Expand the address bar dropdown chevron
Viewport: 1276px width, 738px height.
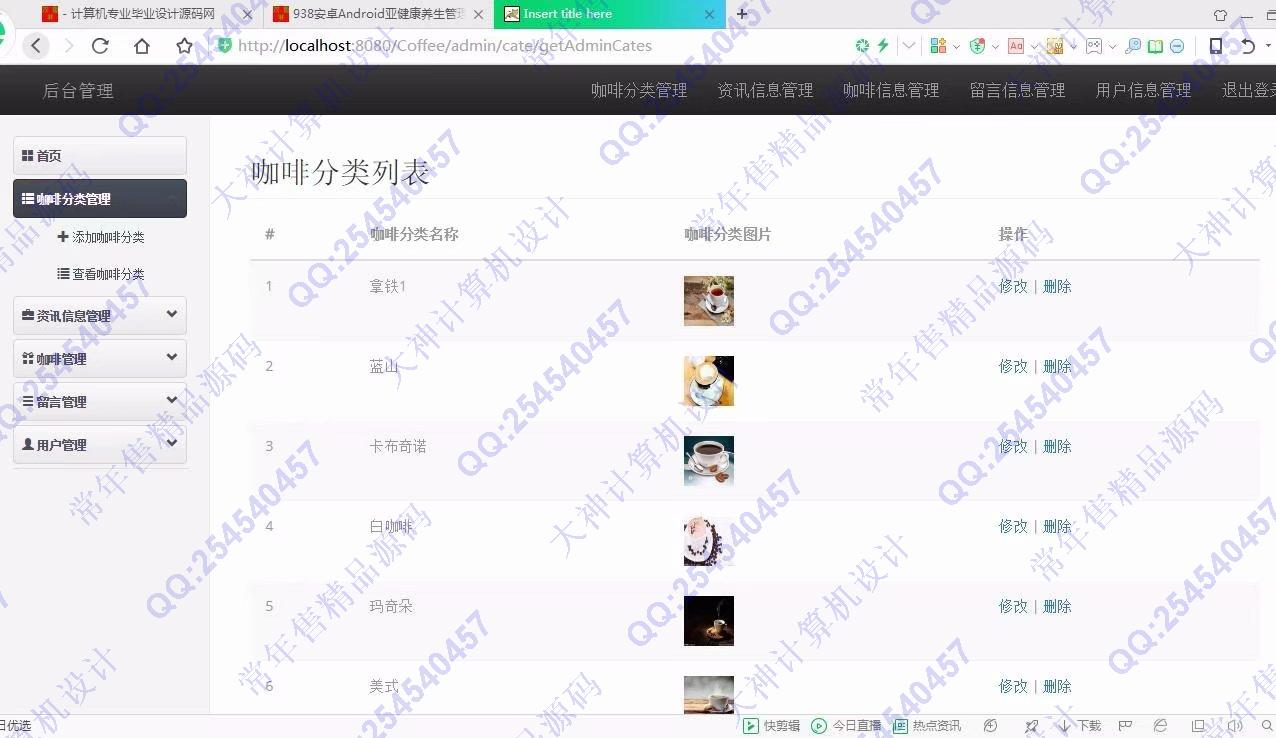pos(908,46)
